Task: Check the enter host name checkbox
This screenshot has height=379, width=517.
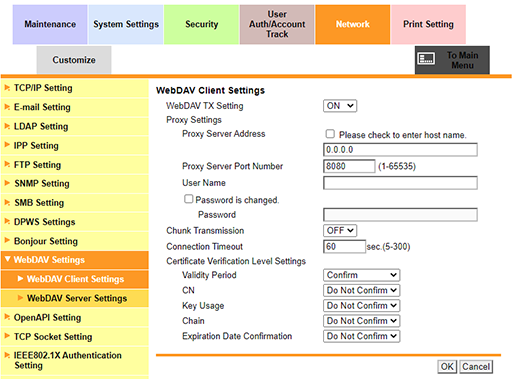Action: pyautogui.click(x=330, y=134)
